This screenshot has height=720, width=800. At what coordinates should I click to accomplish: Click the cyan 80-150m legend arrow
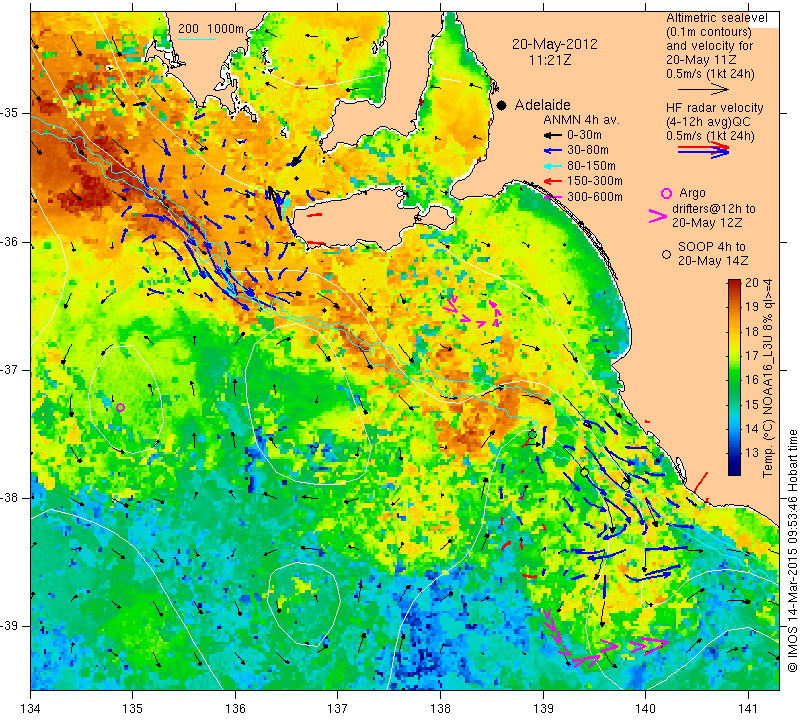coord(552,166)
